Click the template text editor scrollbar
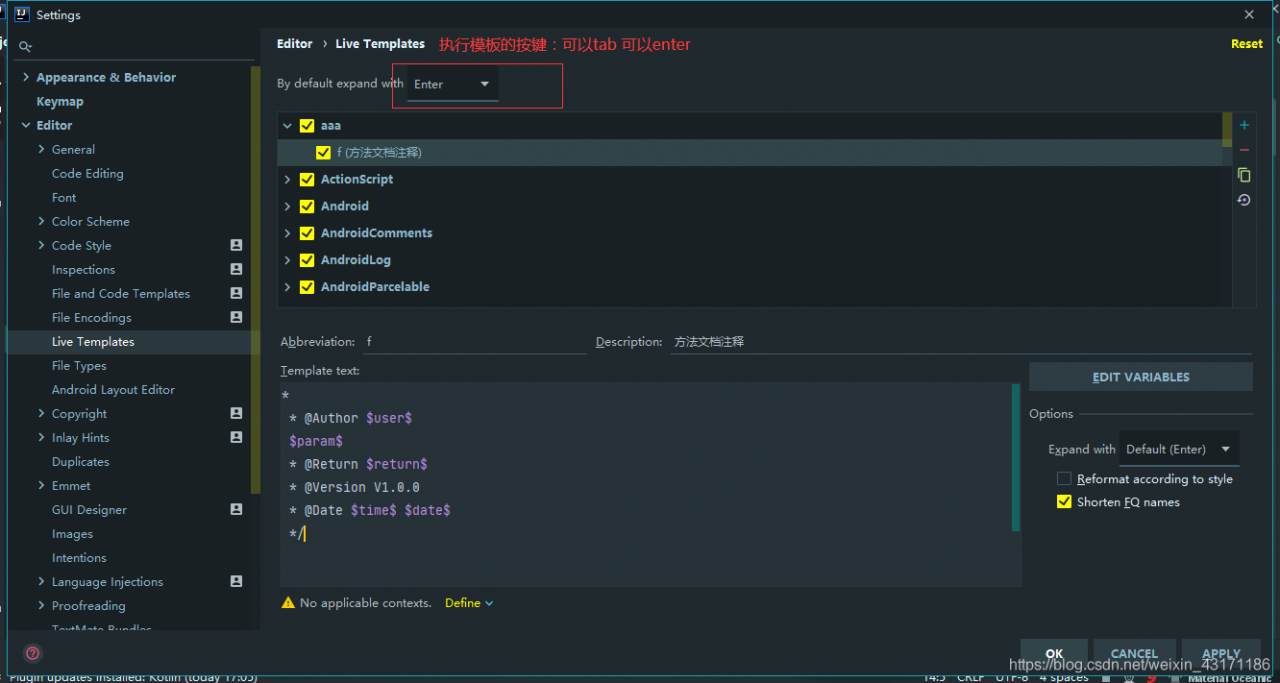 tap(1016, 458)
